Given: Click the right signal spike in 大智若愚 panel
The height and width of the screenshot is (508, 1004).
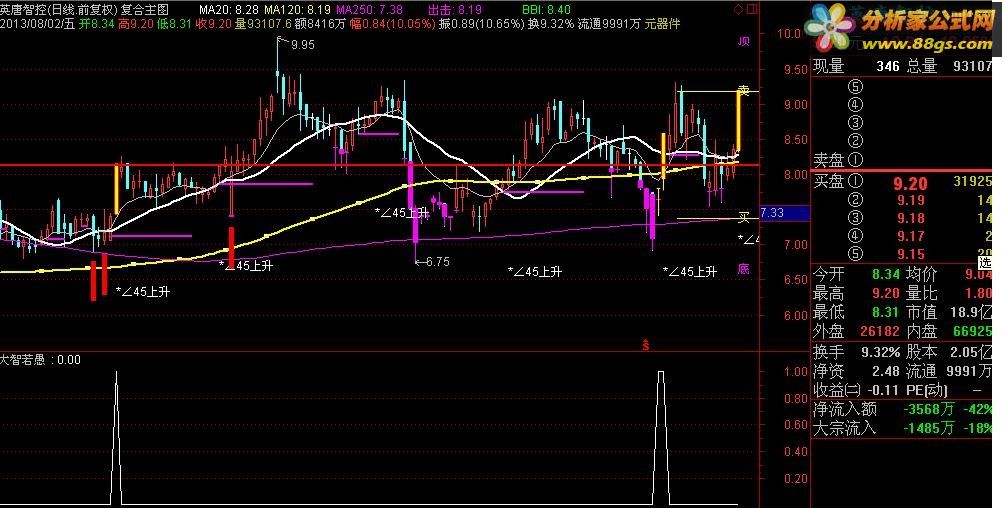Looking at the screenshot, I should 661,436.
